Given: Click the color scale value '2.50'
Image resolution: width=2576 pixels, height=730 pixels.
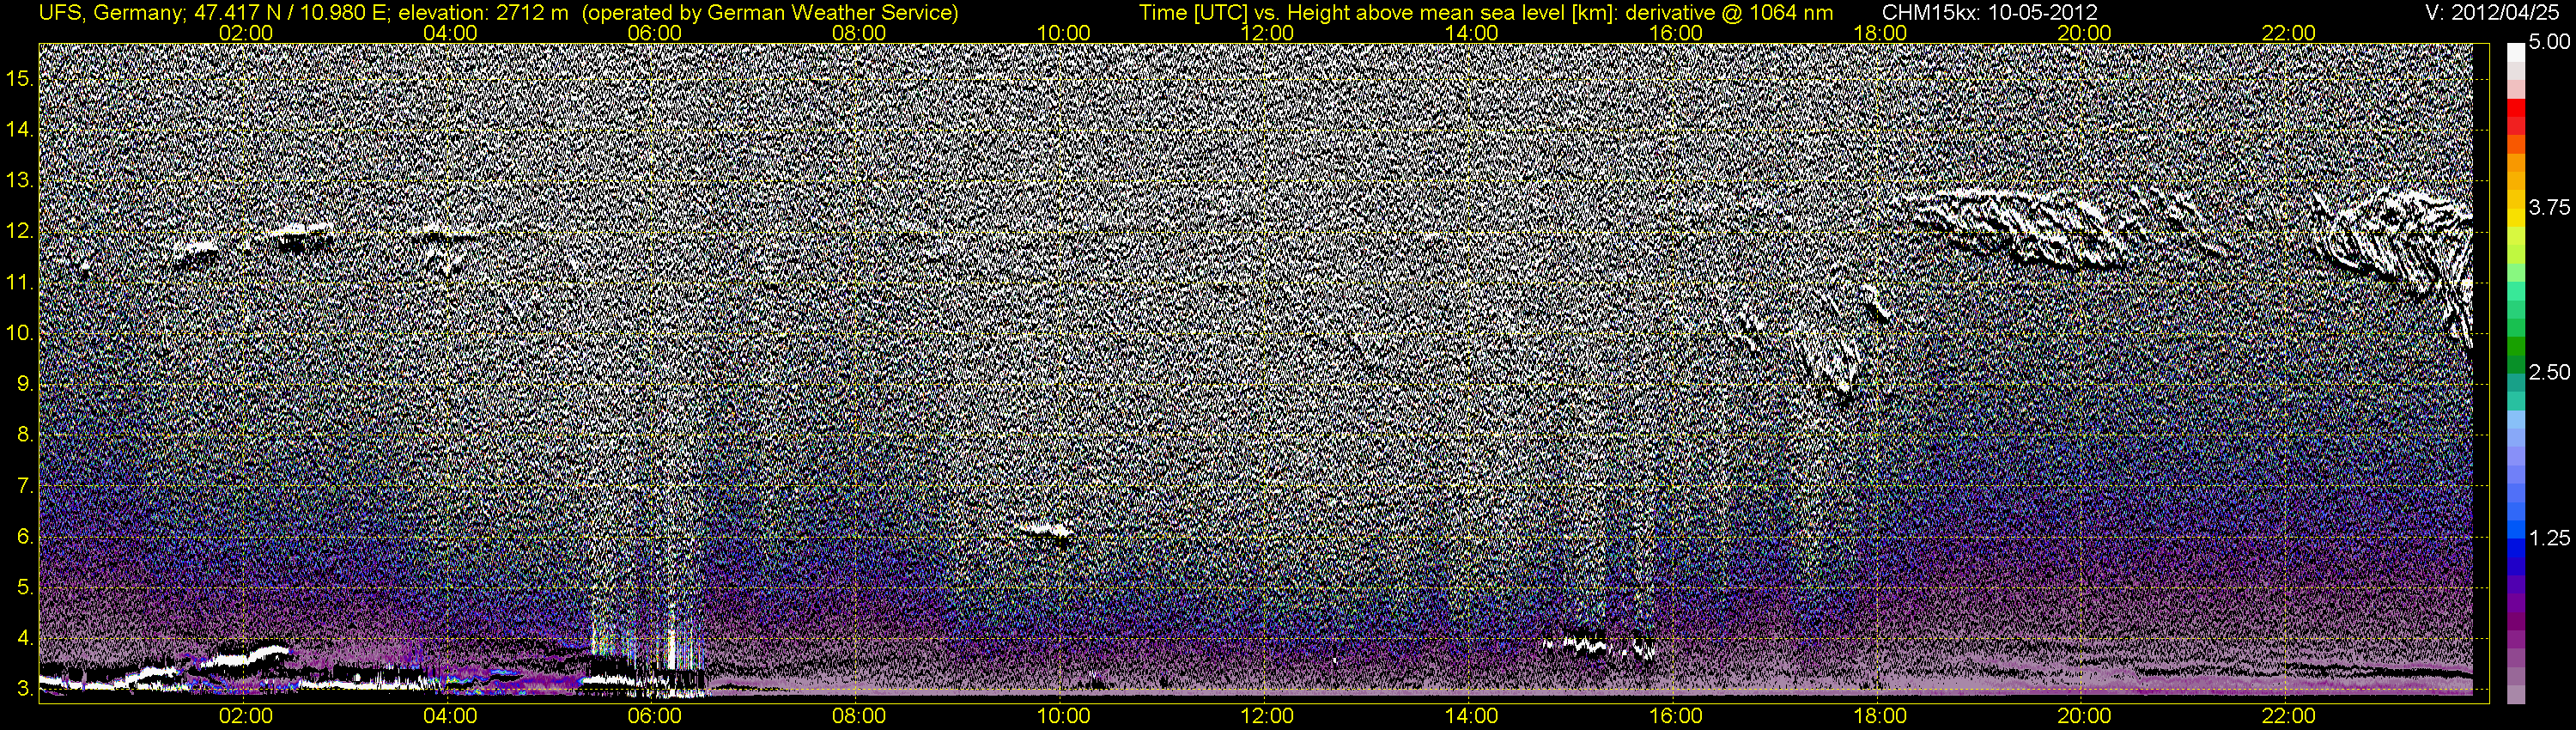Looking at the screenshot, I should [x=2549, y=373].
